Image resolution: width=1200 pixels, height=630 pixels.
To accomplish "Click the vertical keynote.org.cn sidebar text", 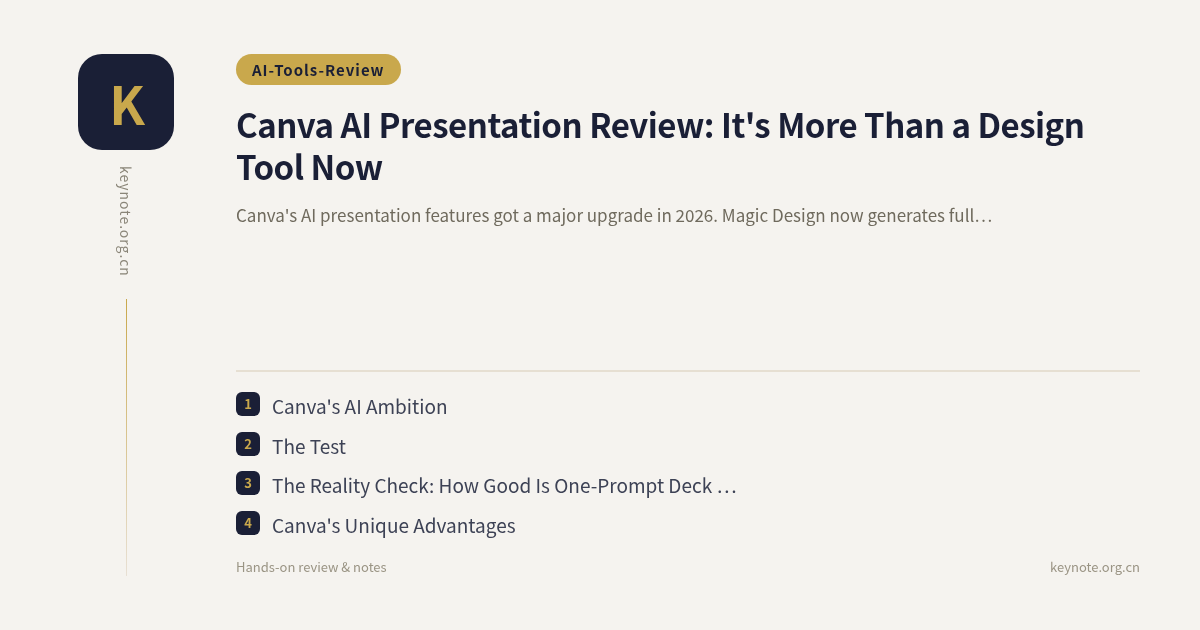I will 125,221.
